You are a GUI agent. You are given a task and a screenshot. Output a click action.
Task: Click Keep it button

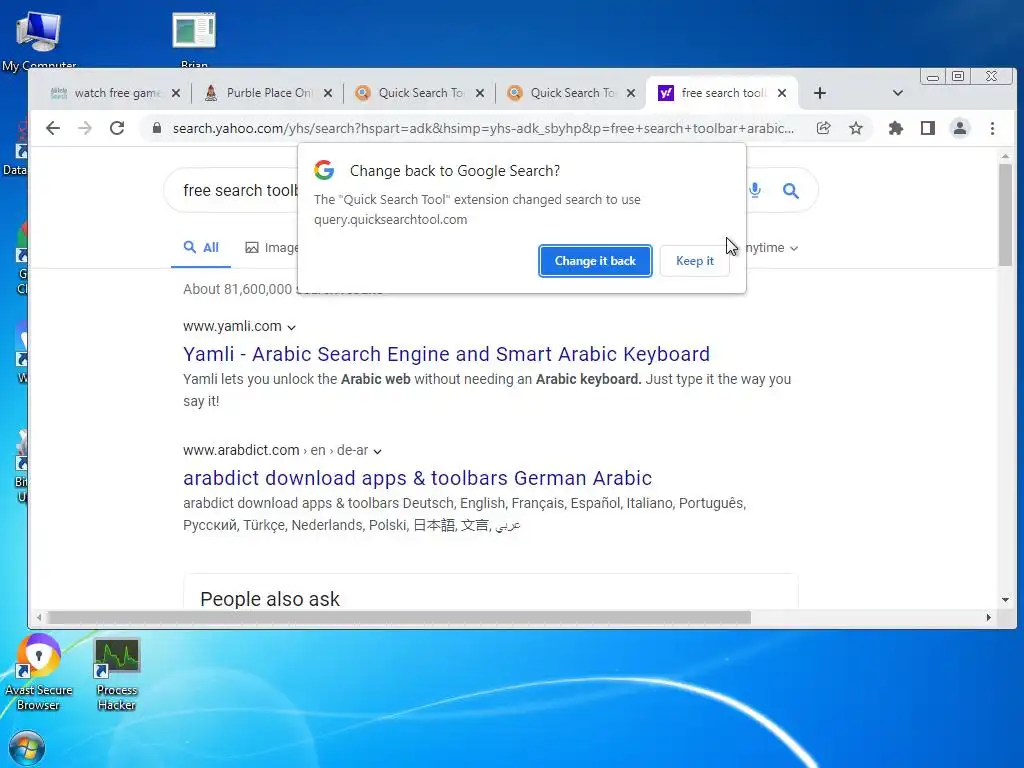(x=694, y=261)
